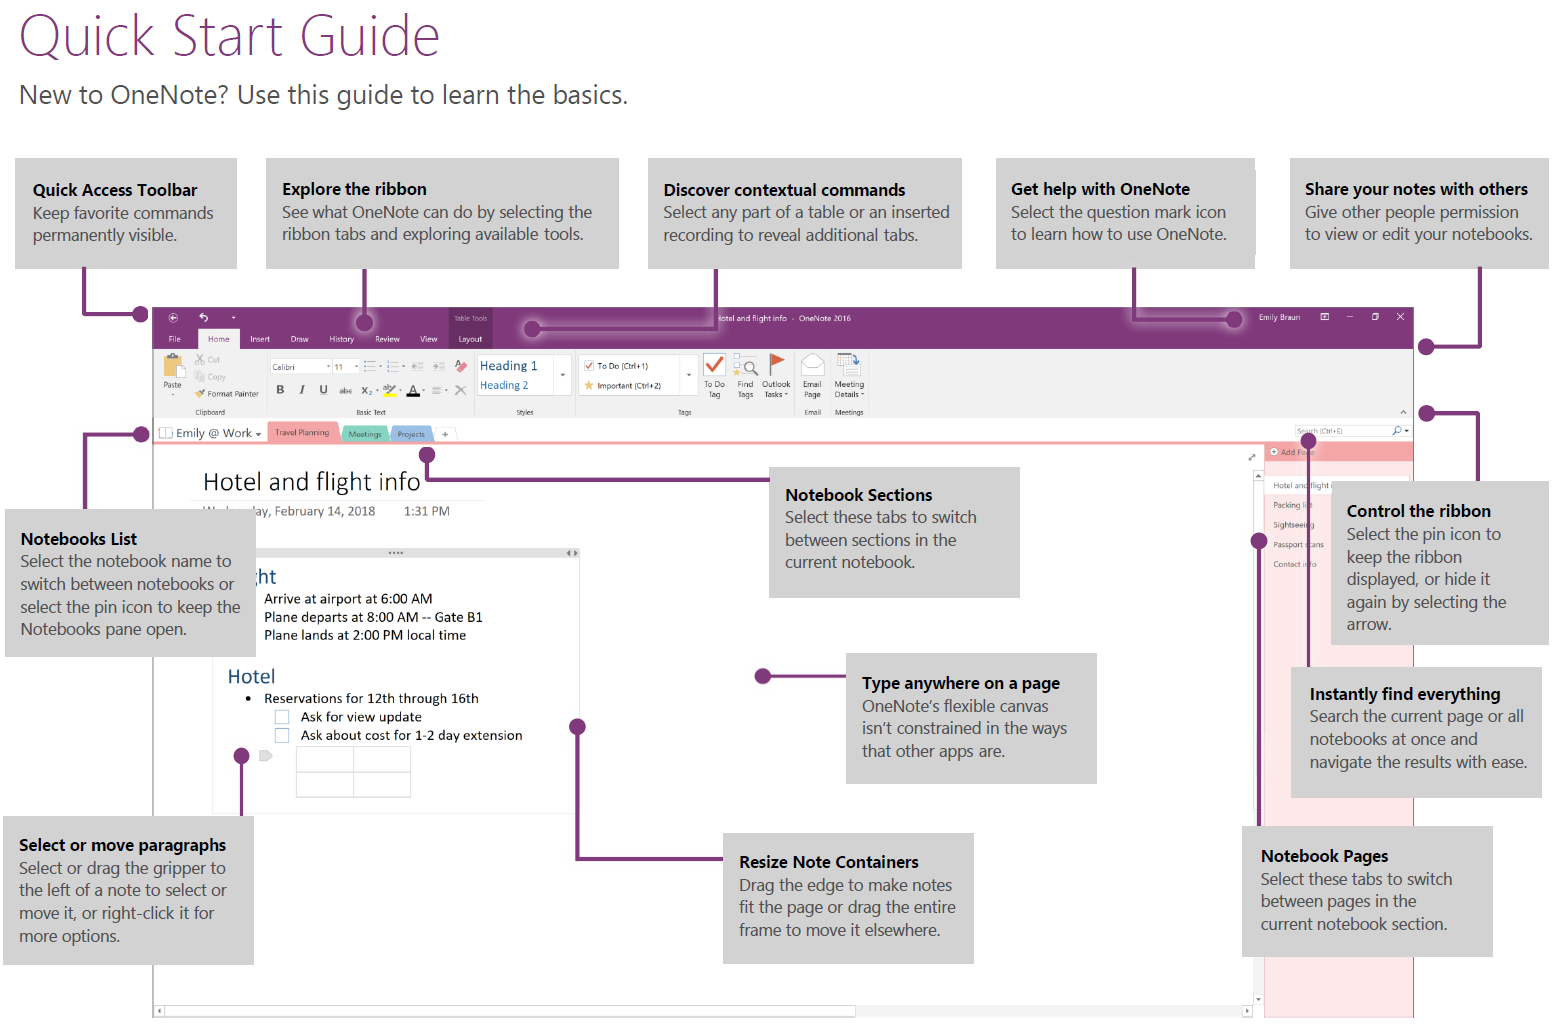
Task: Open the Meeting Details menu
Action: point(849,376)
